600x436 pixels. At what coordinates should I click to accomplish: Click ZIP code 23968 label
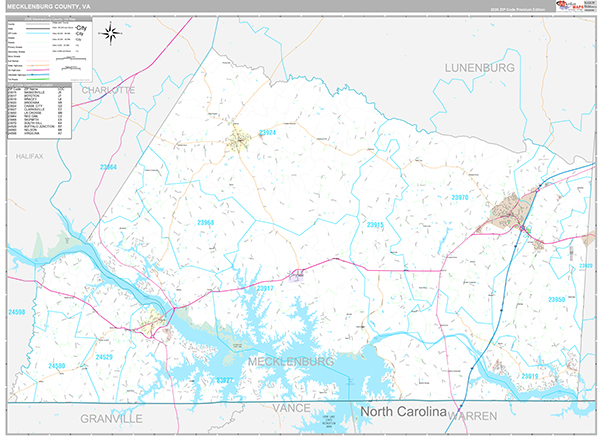[x=206, y=222]
